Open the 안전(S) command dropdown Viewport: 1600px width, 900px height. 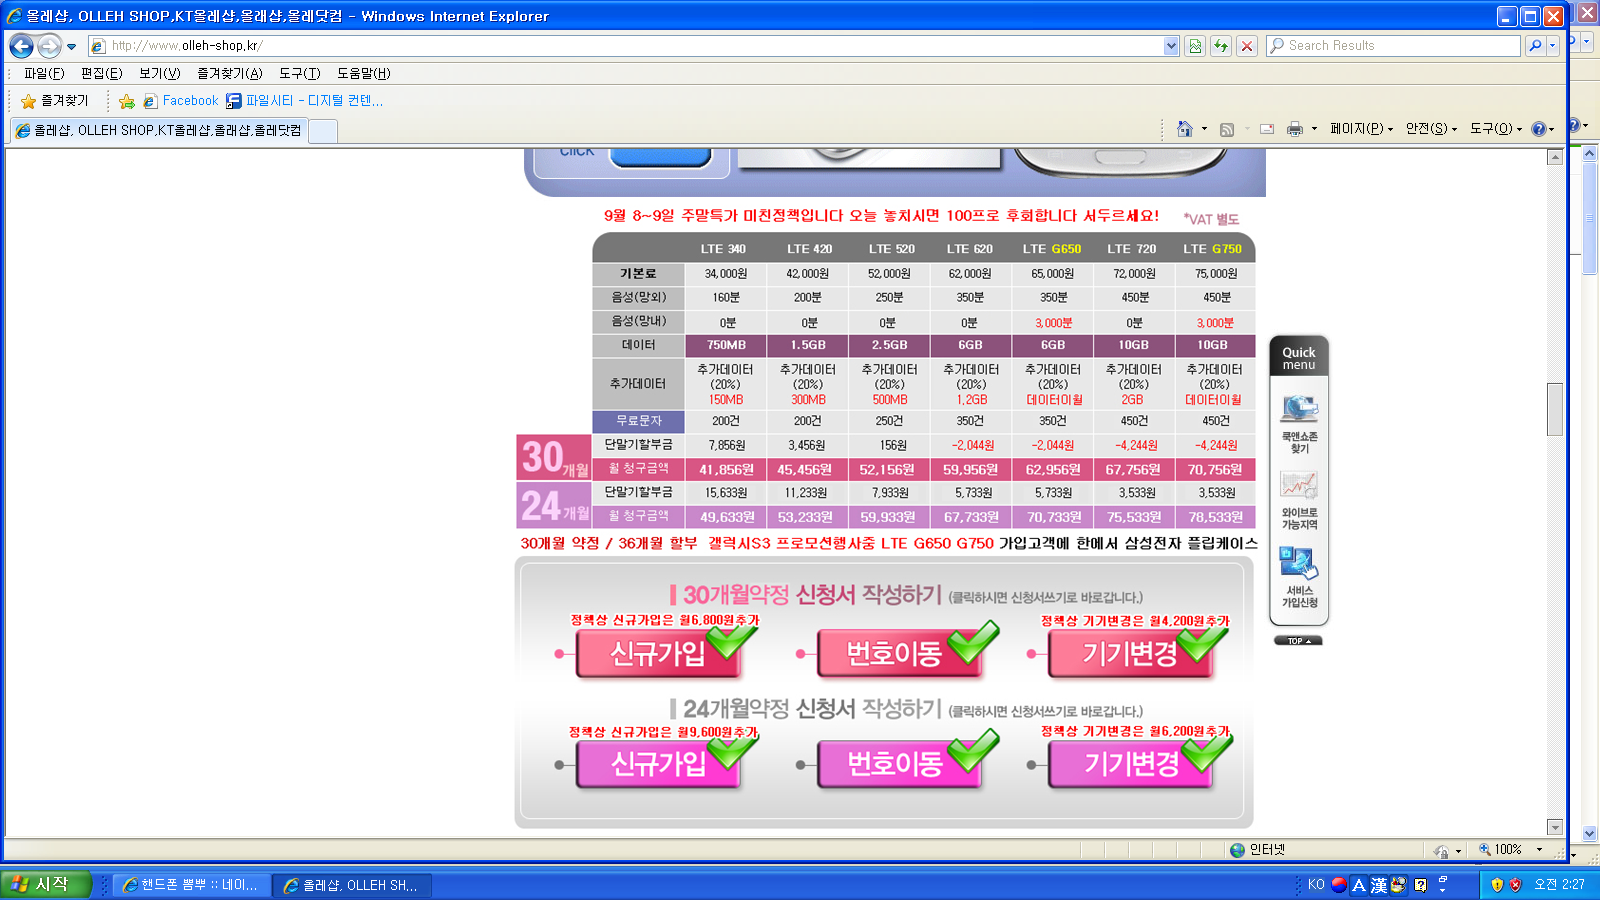tap(1431, 129)
